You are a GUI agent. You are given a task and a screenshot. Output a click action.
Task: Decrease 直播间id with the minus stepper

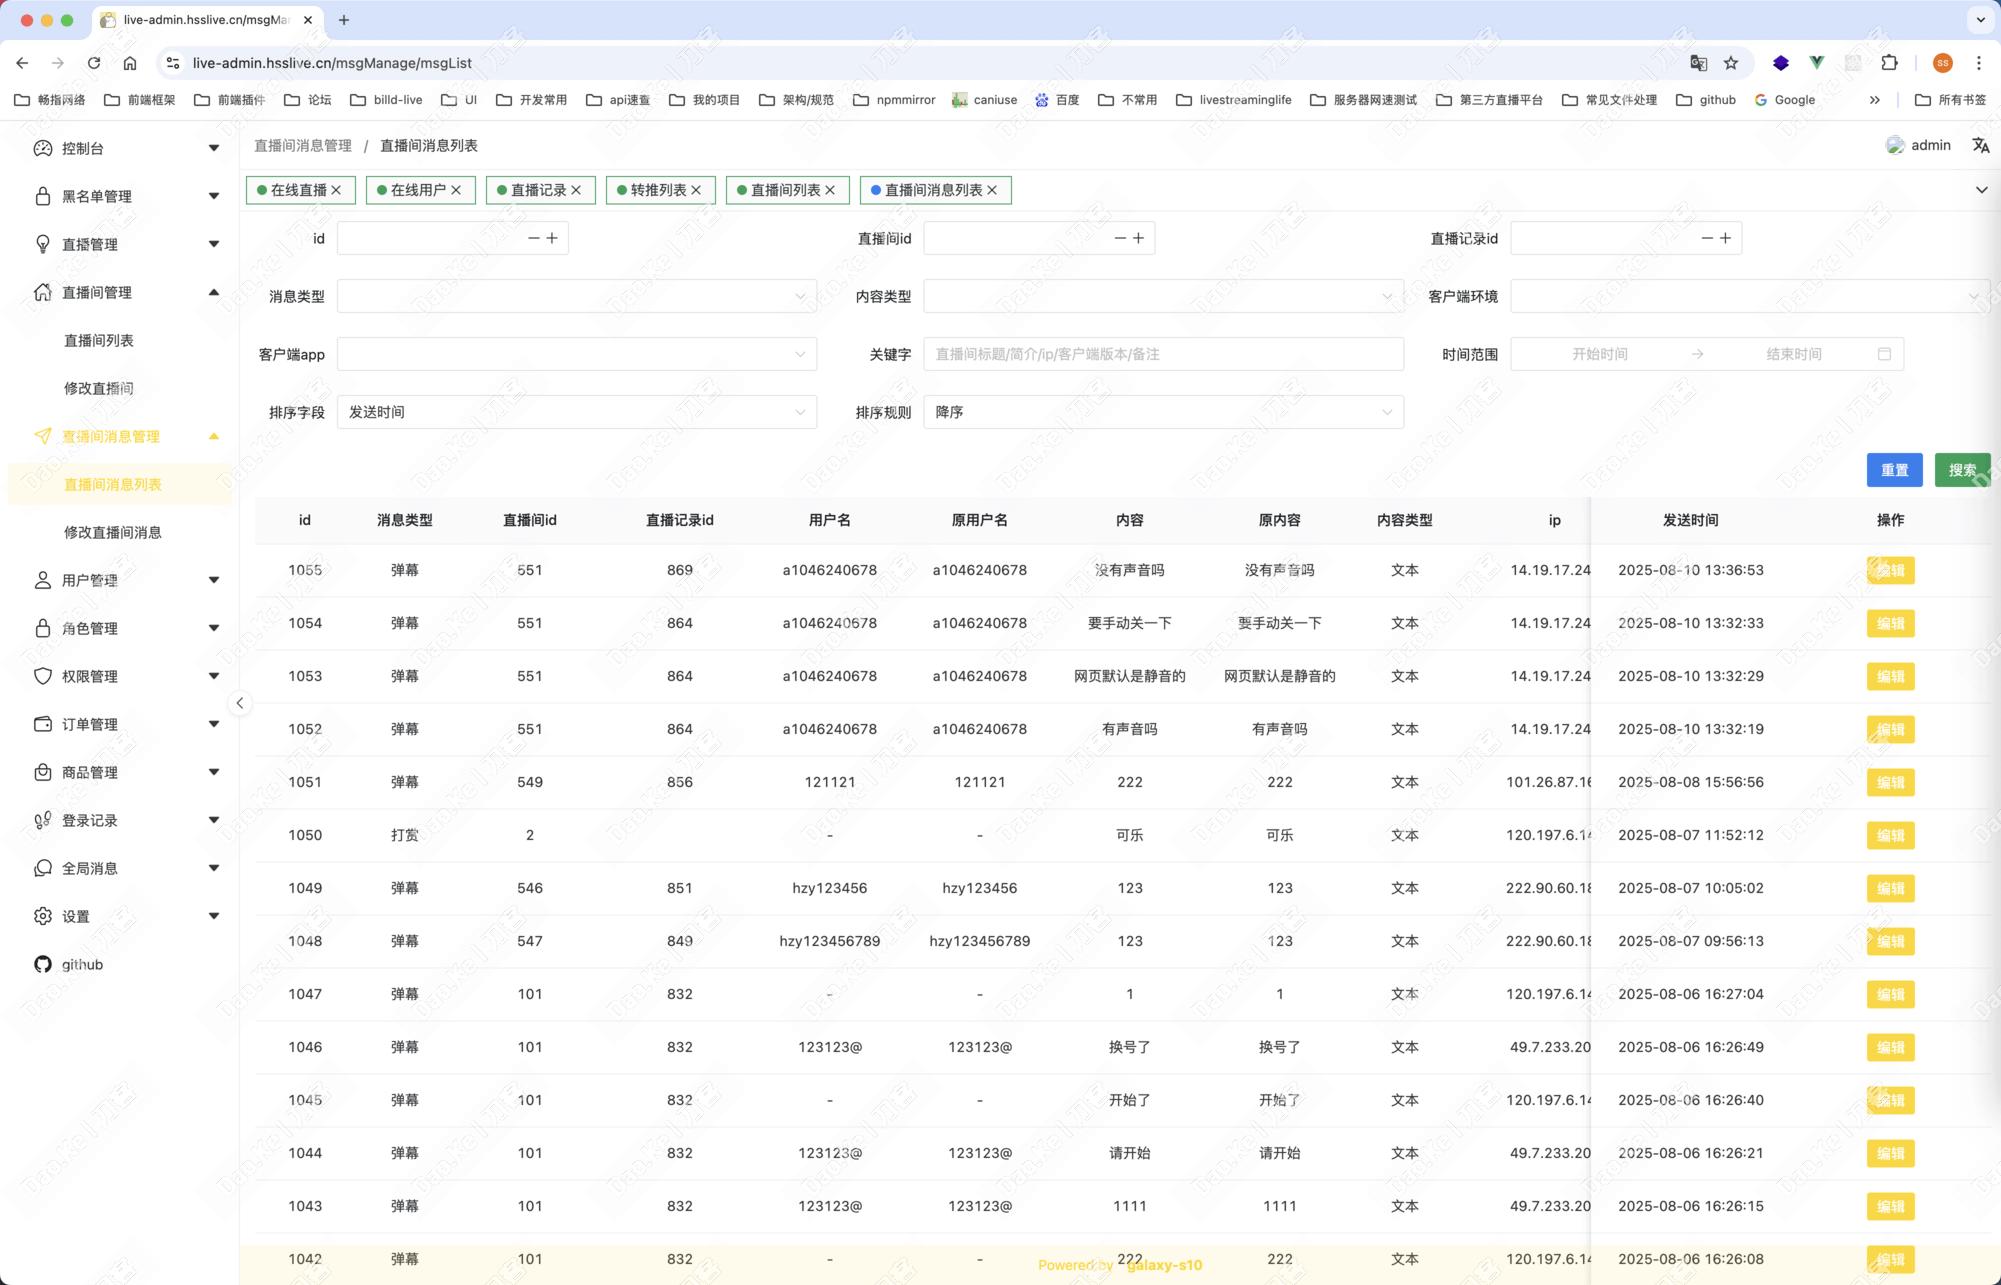tap(1120, 238)
